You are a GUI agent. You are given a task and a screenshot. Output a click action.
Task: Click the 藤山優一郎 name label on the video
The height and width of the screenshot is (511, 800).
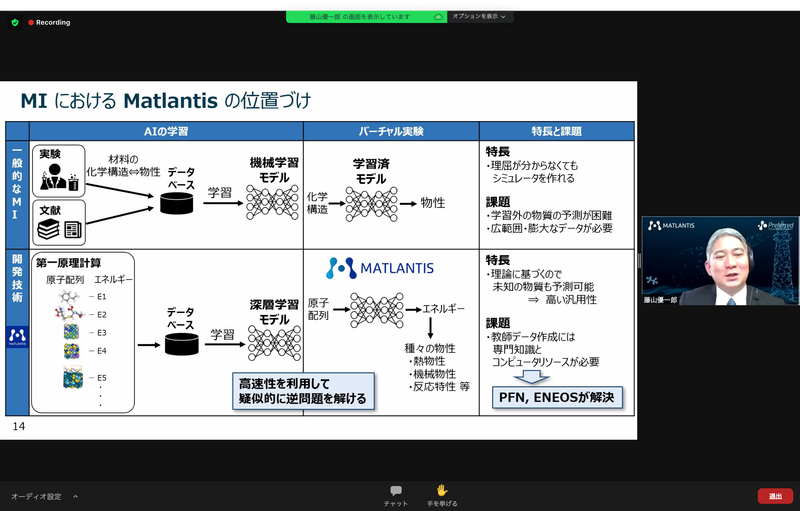click(660, 300)
